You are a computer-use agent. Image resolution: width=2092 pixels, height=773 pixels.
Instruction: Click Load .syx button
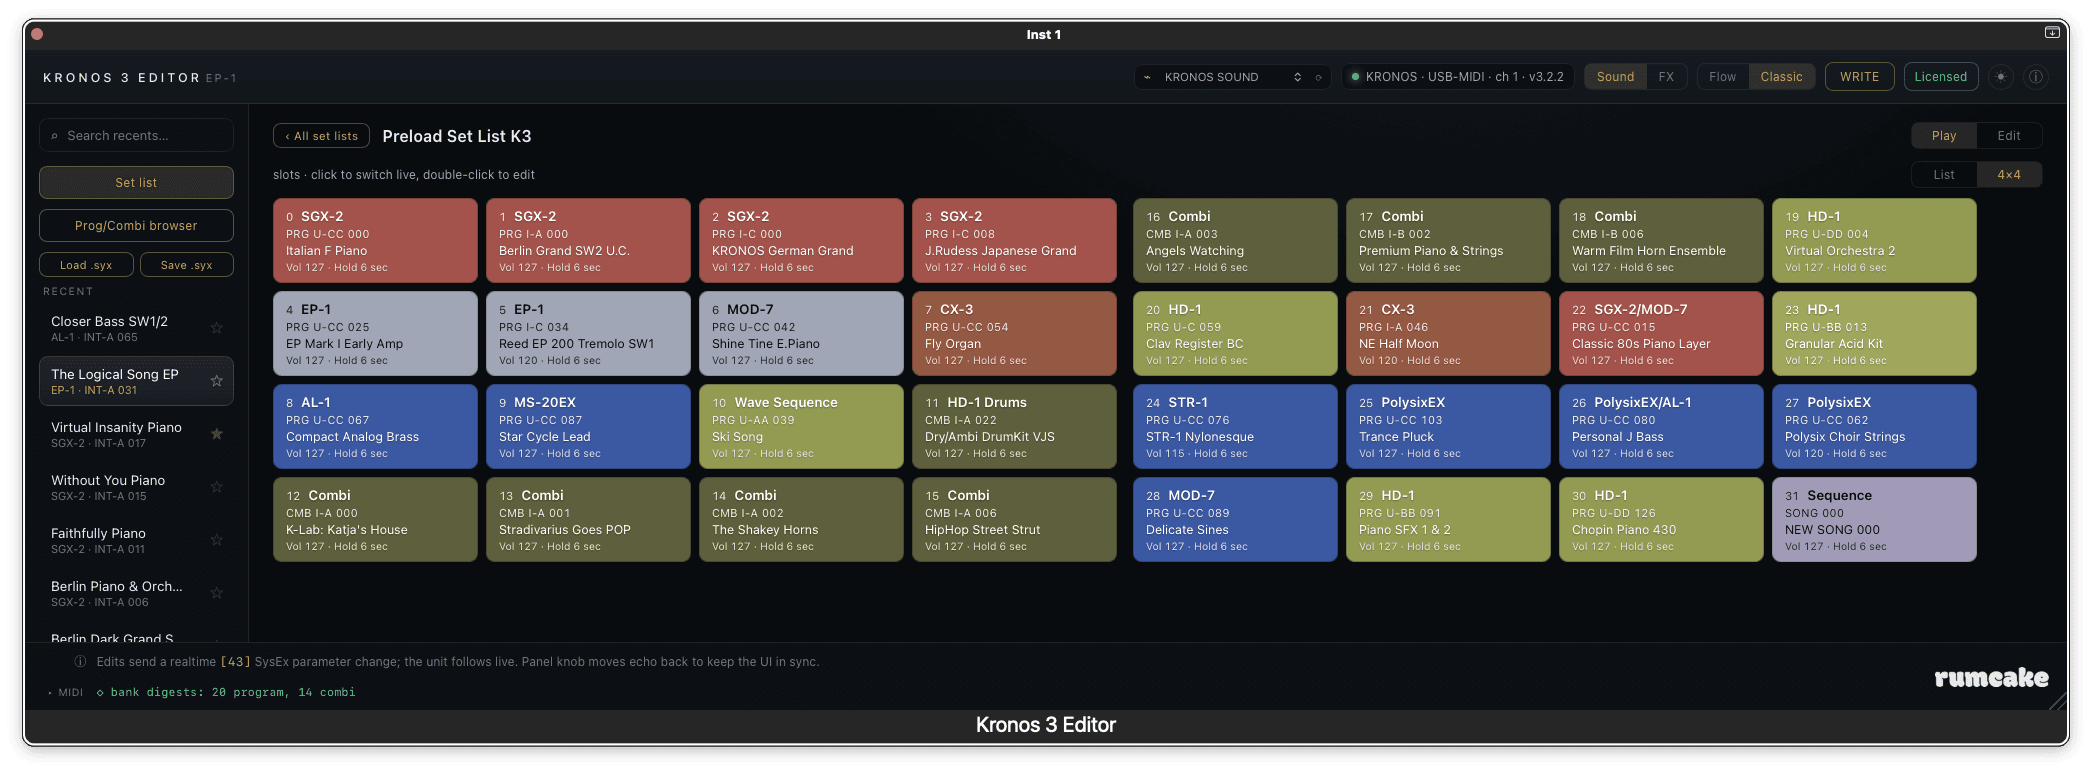coord(86,265)
